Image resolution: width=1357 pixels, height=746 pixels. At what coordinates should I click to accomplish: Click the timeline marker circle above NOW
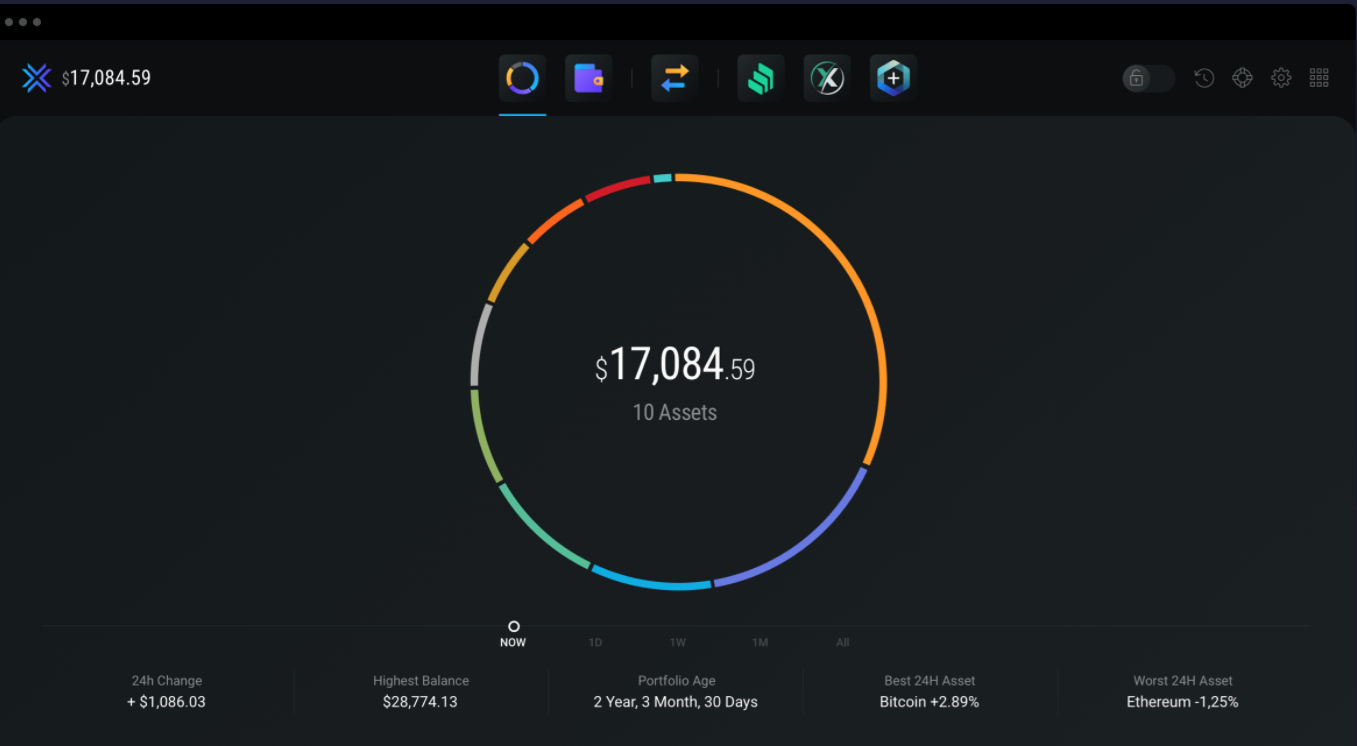514,626
